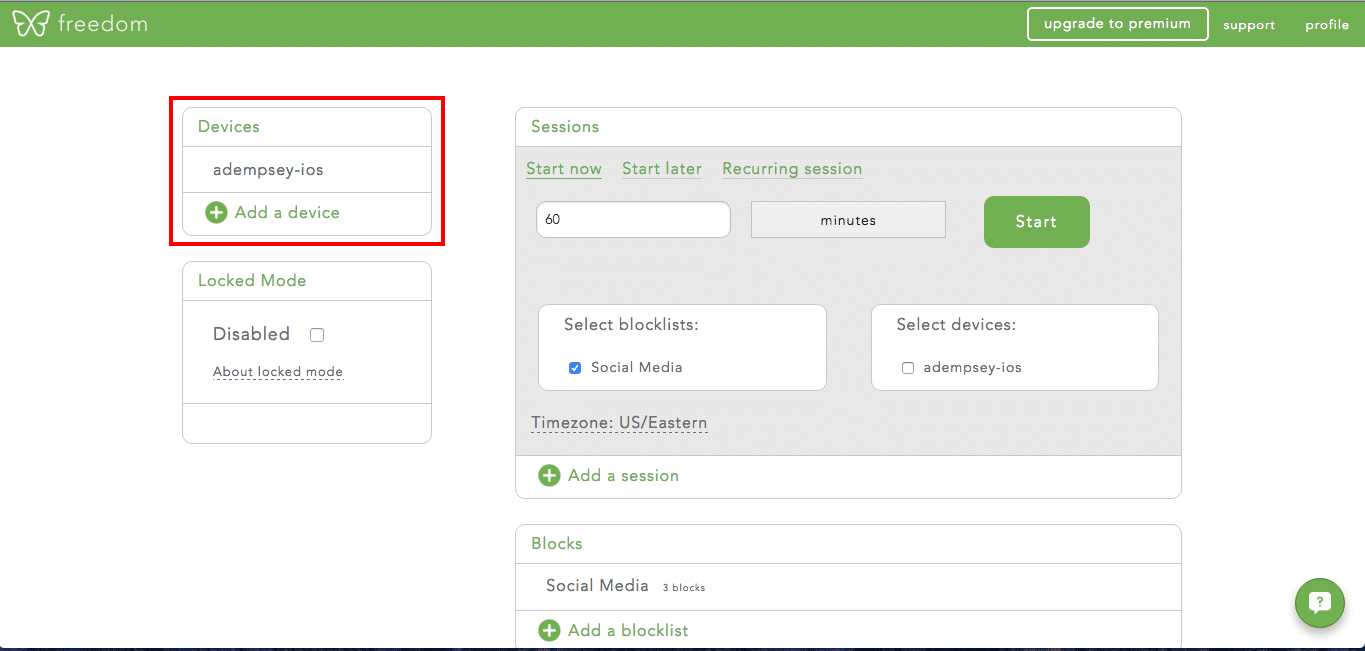
Task: Click the Social Media label under Select blocklists
Action: [x=636, y=367]
